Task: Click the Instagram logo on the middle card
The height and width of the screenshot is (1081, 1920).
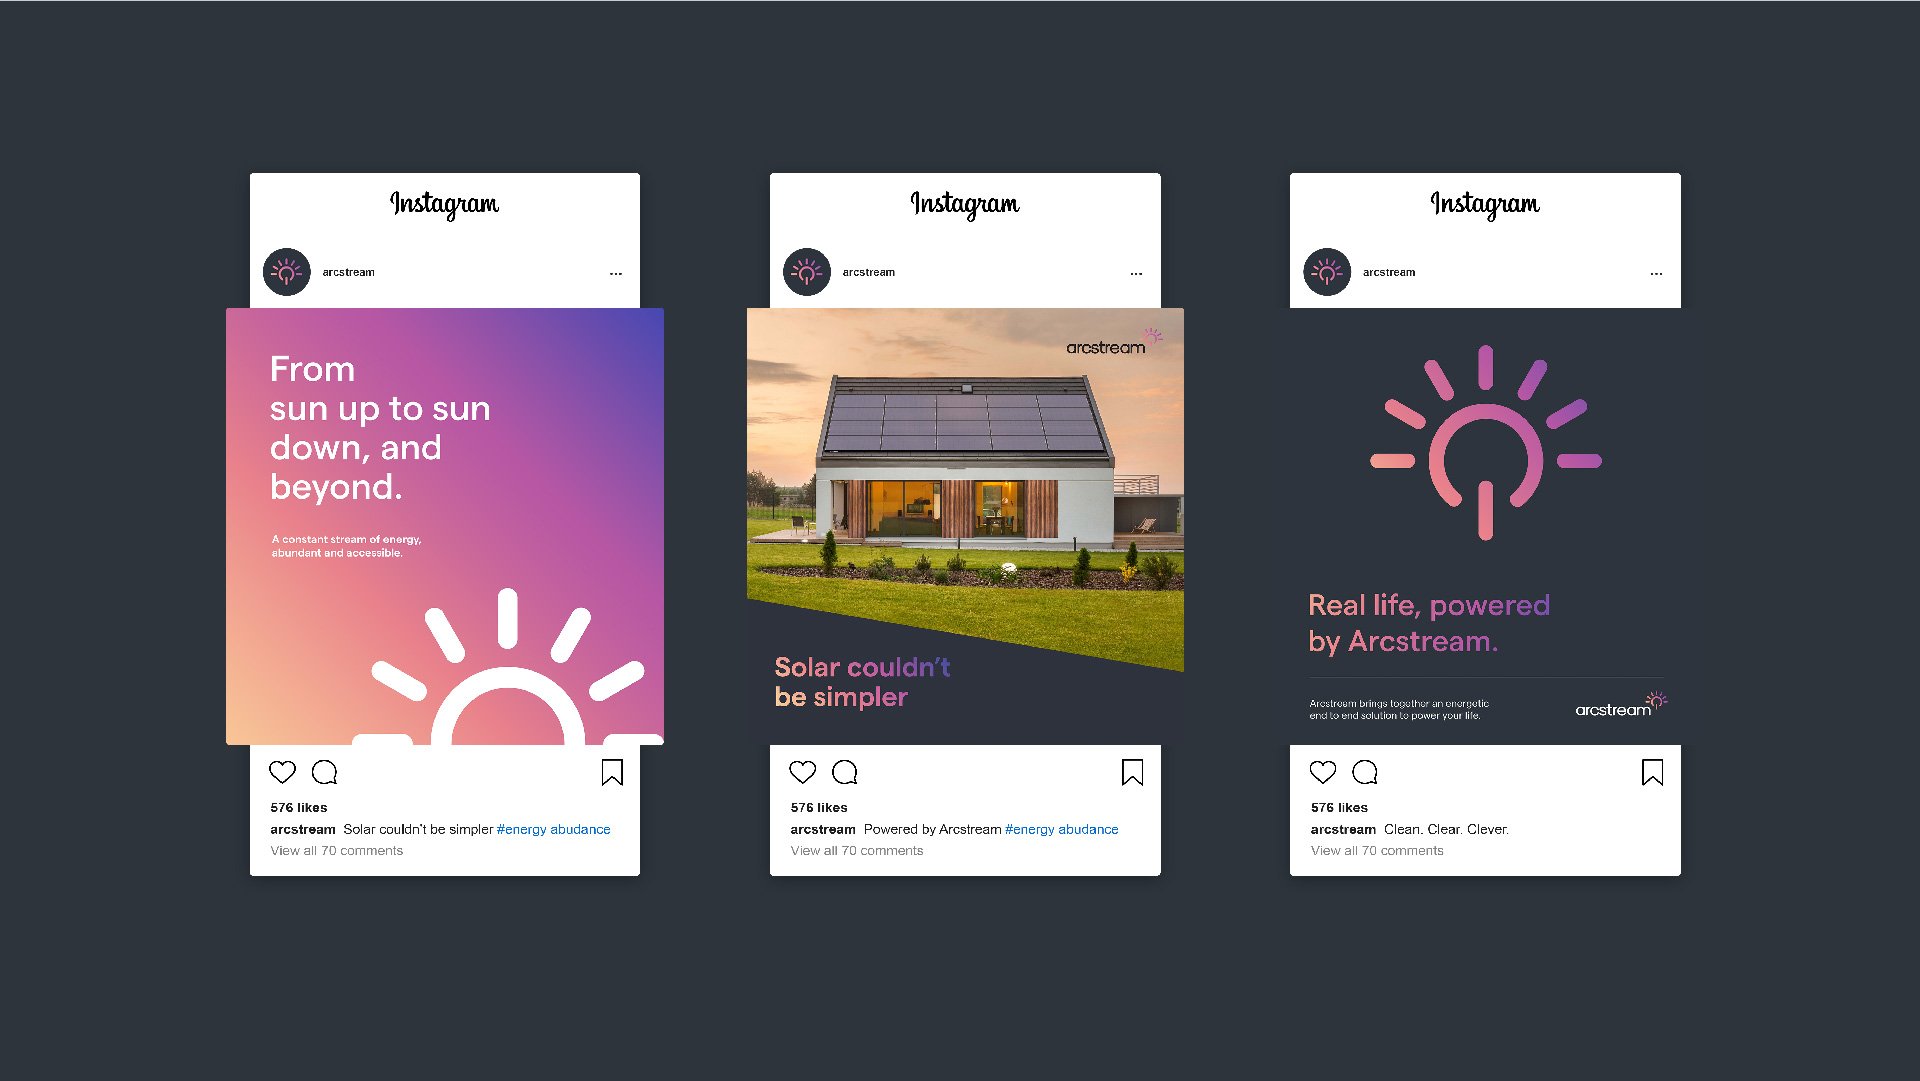Action: point(965,204)
